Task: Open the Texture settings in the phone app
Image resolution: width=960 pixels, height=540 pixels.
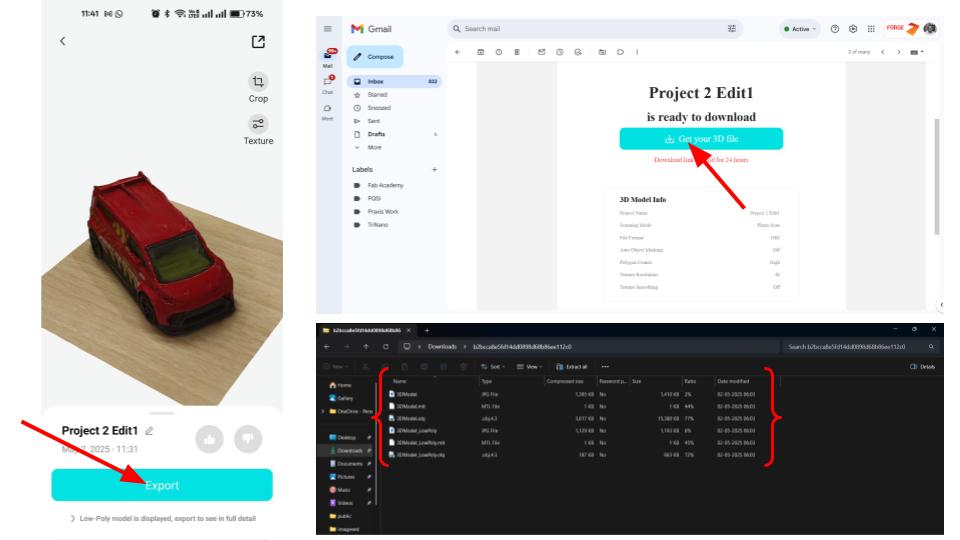Action: coord(258,130)
